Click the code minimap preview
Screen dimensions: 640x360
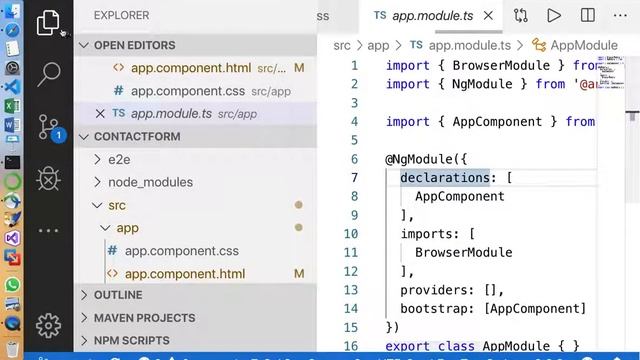(x=611, y=73)
